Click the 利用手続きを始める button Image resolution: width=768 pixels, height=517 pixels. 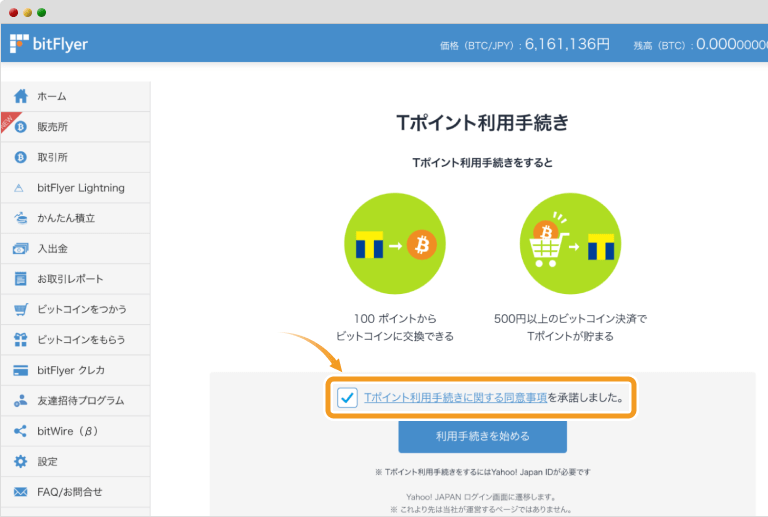[x=482, y=436]
